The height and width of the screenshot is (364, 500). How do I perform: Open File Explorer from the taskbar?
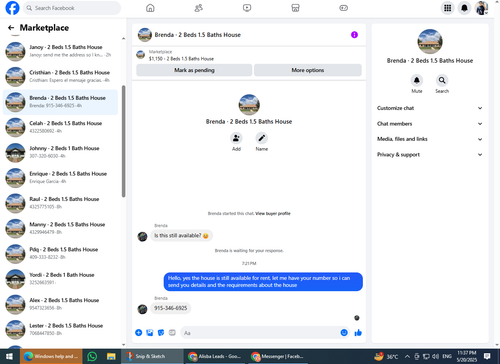pyautogui.click(x=111, y=357)
